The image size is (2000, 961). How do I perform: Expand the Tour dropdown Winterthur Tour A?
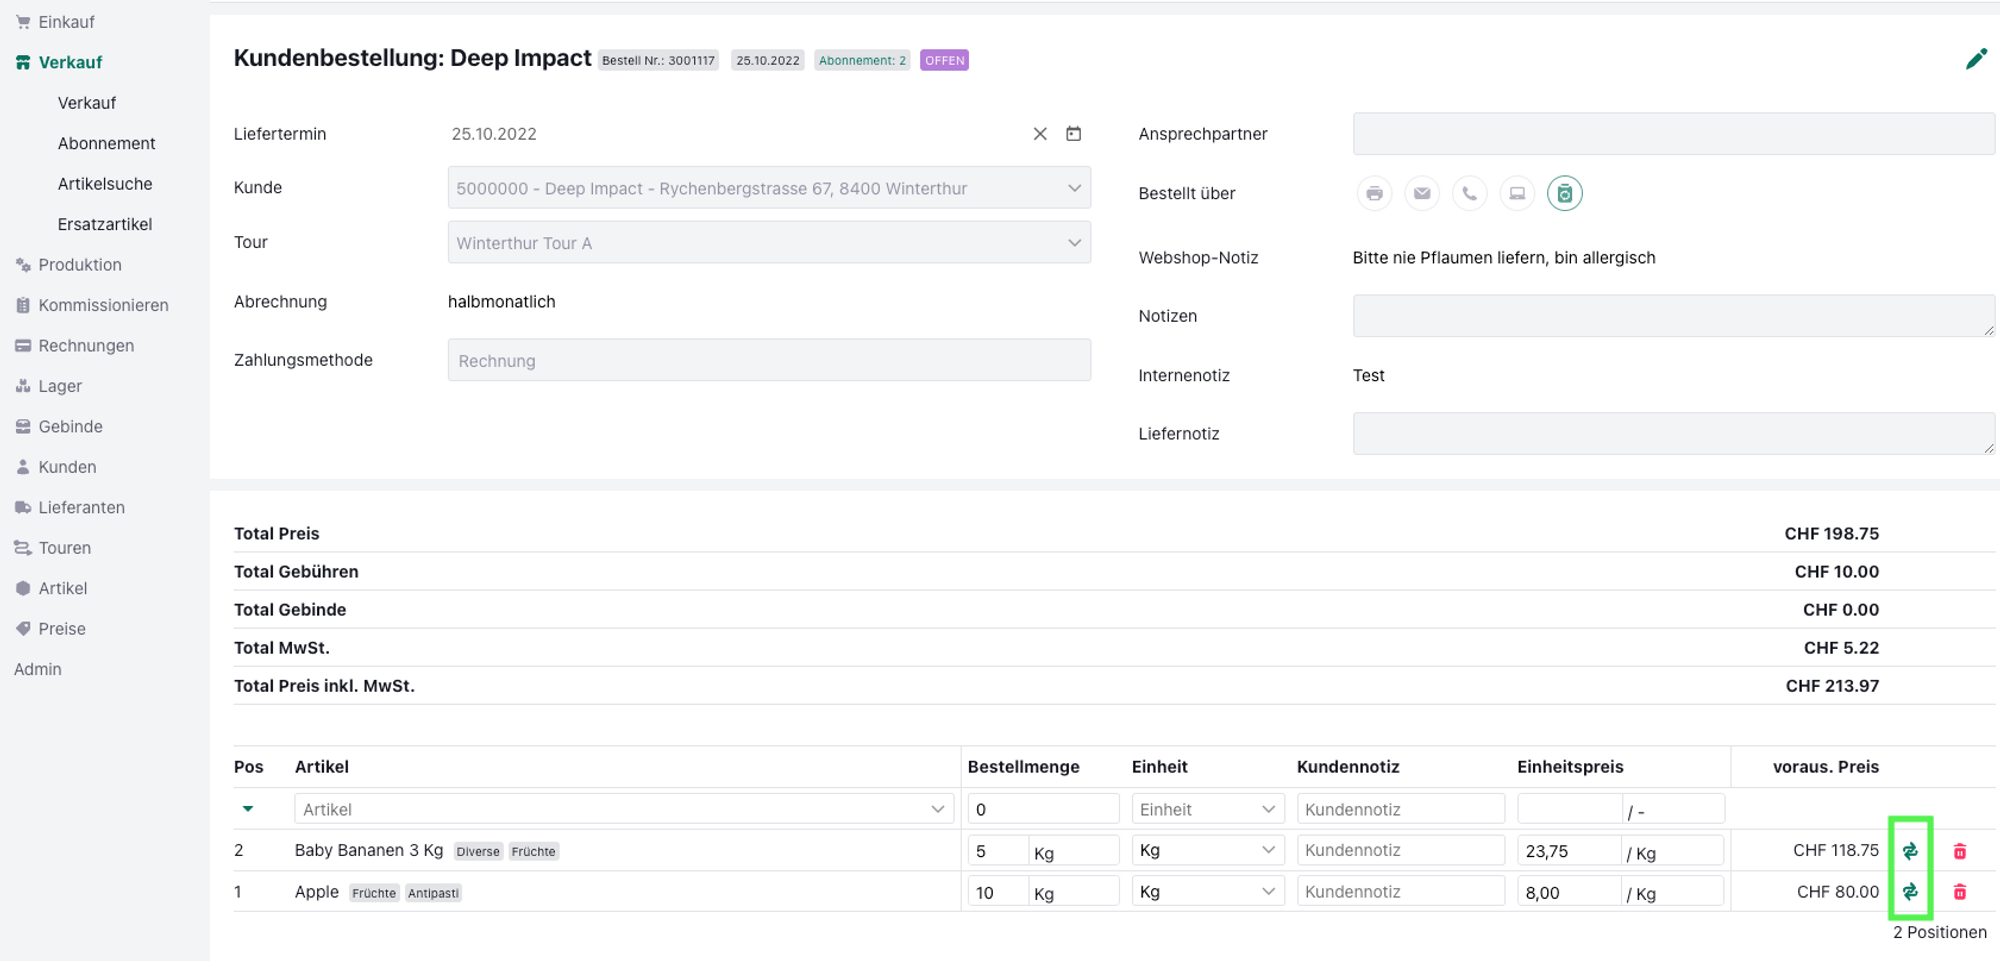768,243
